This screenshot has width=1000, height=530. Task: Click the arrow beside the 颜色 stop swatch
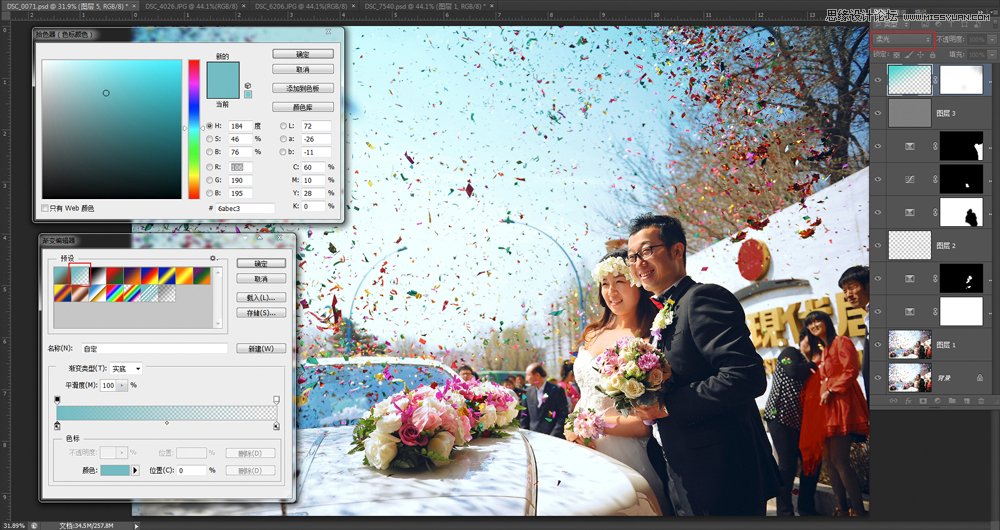click(x=135, y=470)
